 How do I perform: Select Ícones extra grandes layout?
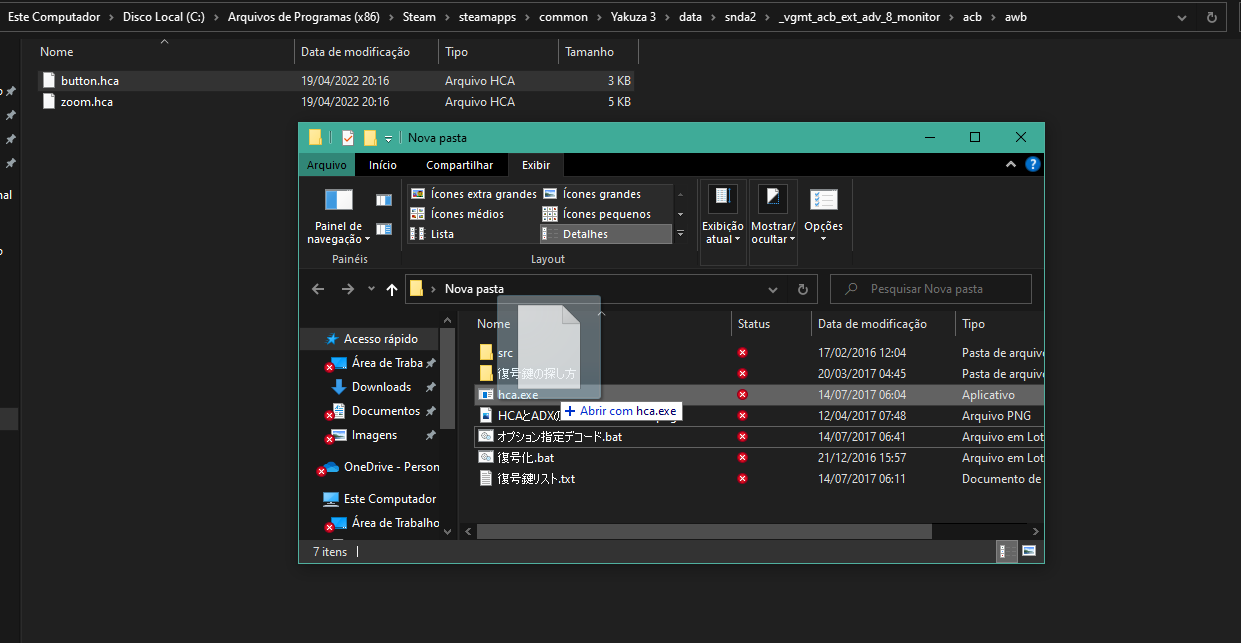[x=472, y=194]
